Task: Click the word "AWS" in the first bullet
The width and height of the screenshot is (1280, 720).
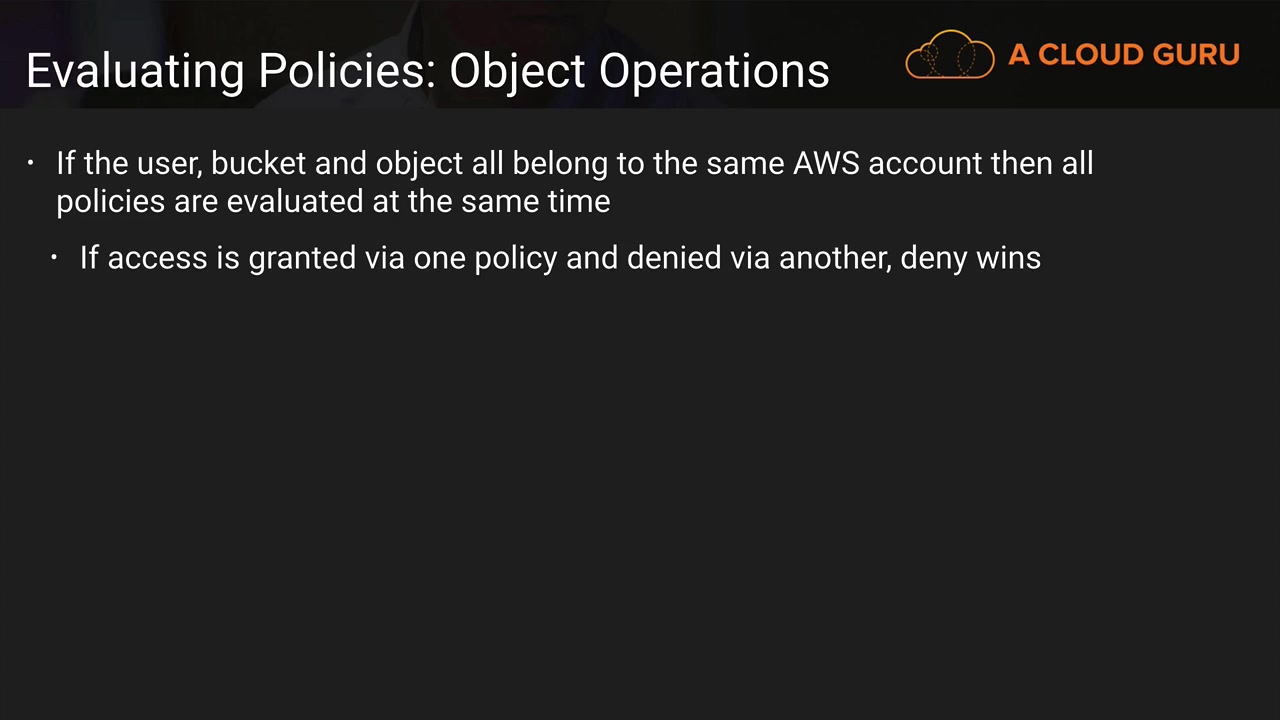Action: (826, 163)
